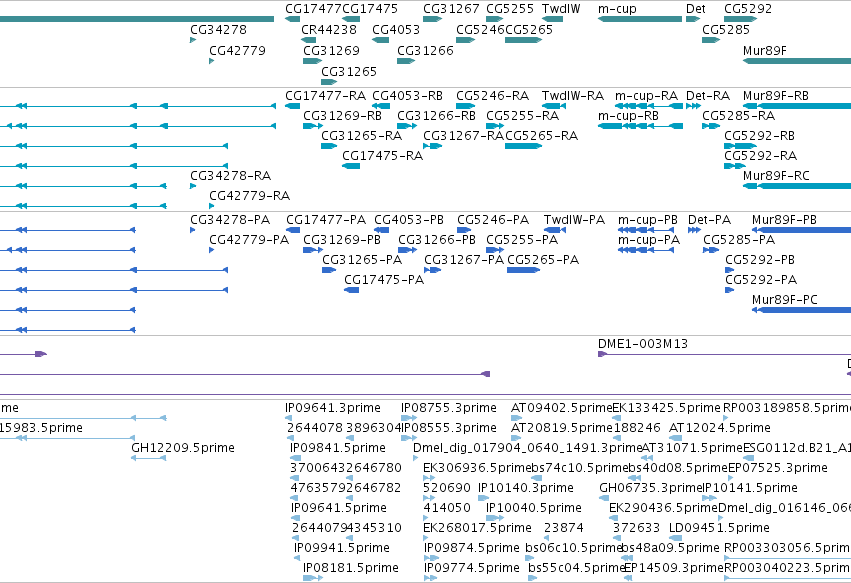
Task: Click the CG5292-RA transcript label
Action: [760, 156]
